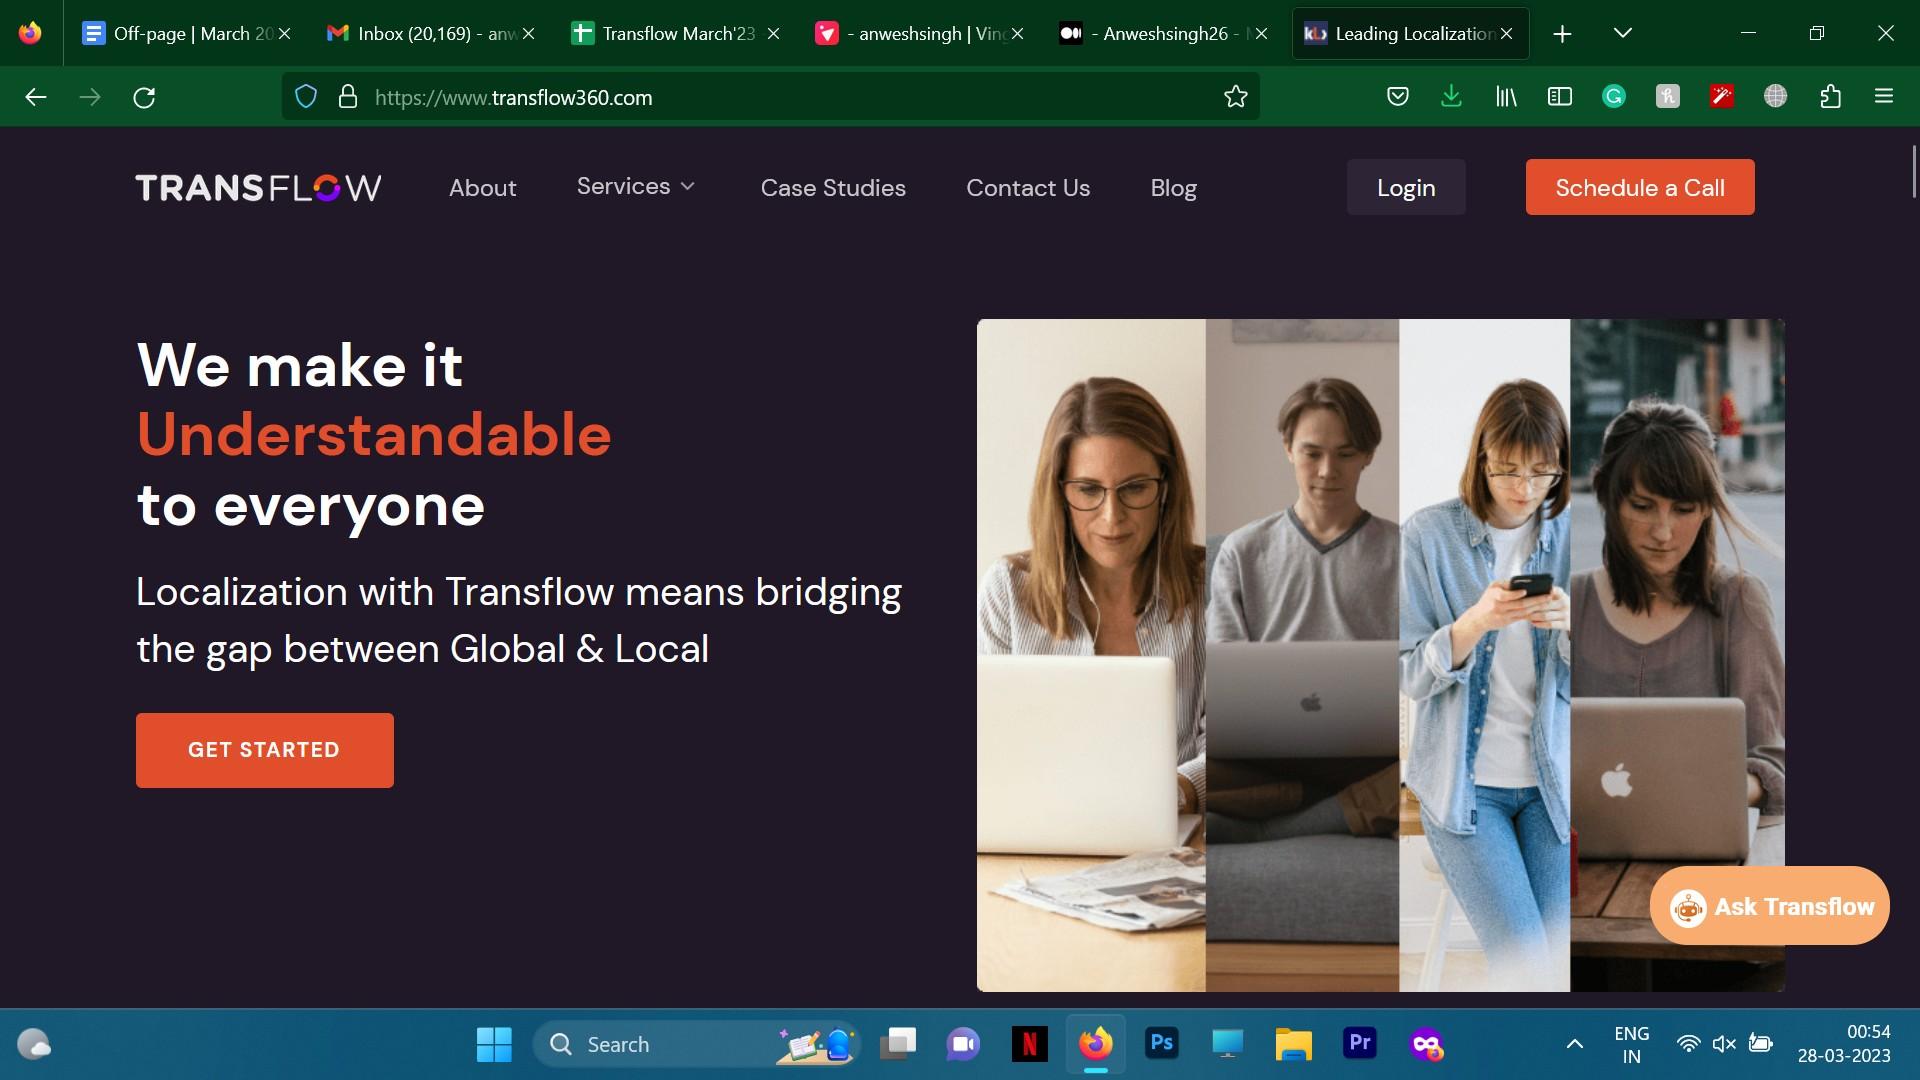Image resolution: width=1920 pixels, height=1080 pixels.
Task: Click the GET STARTED button
Action: tap(265, 750)
